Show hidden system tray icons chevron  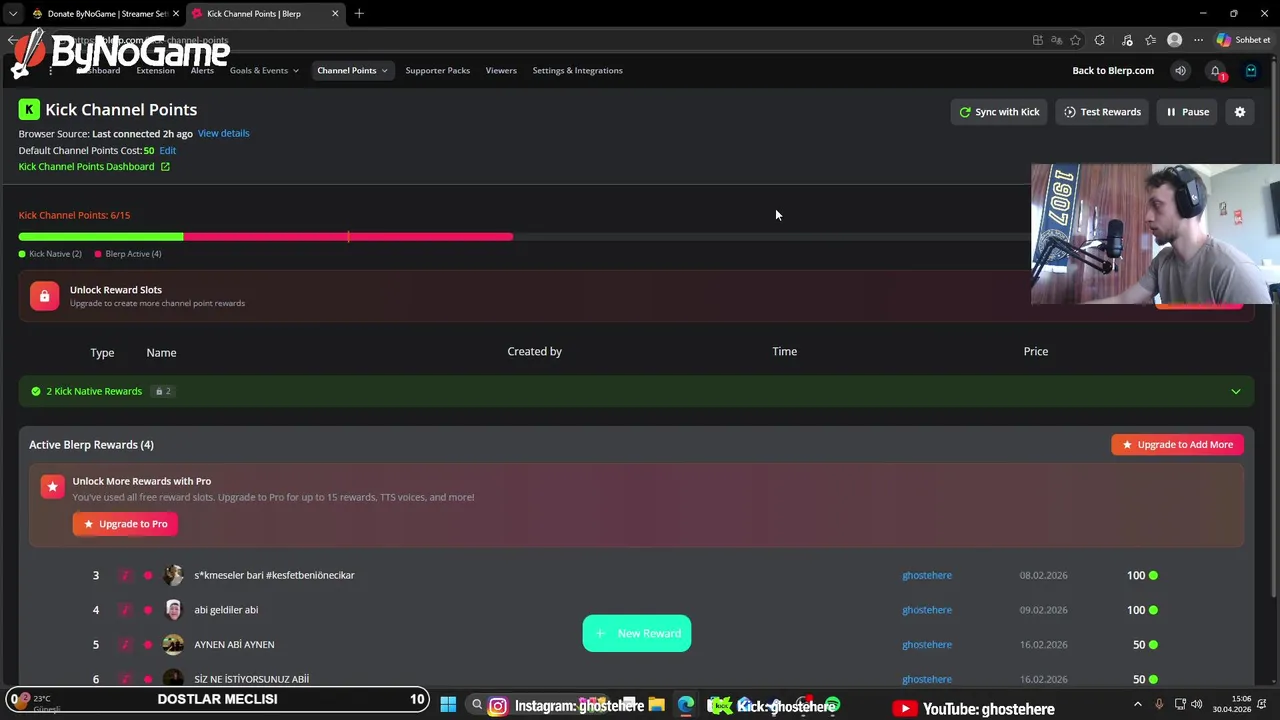[x=1138, y=705]
